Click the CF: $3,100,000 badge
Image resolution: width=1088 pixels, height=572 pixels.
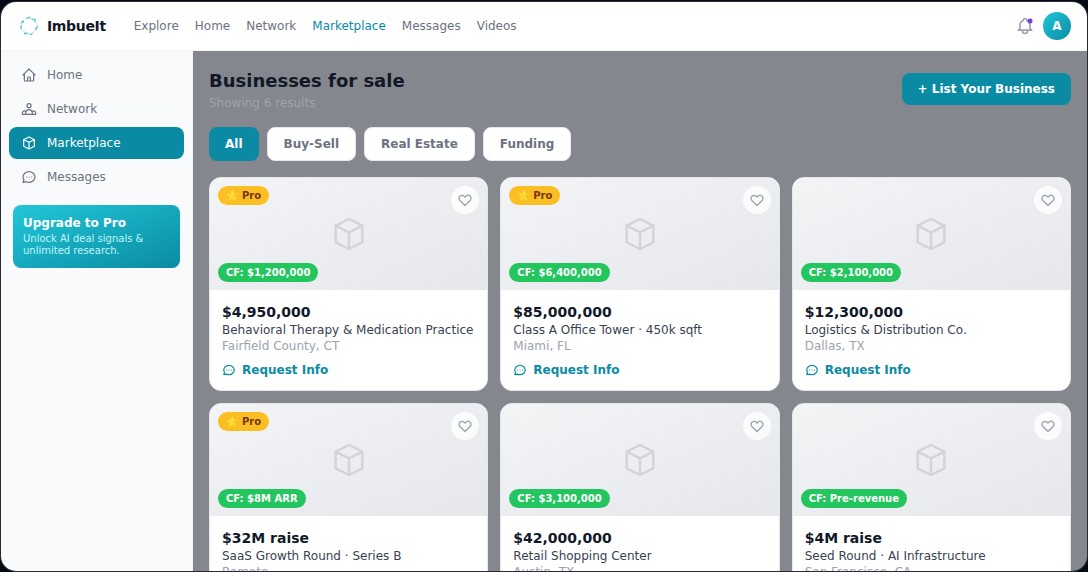[559, 498]
